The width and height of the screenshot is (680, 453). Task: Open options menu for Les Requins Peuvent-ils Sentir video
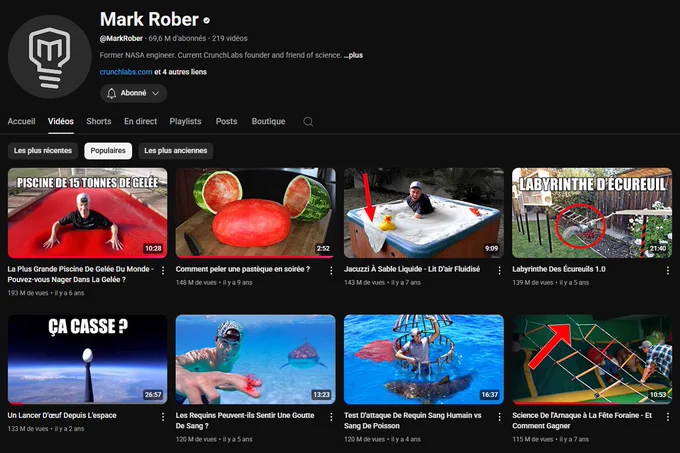[x=331, y=417]
